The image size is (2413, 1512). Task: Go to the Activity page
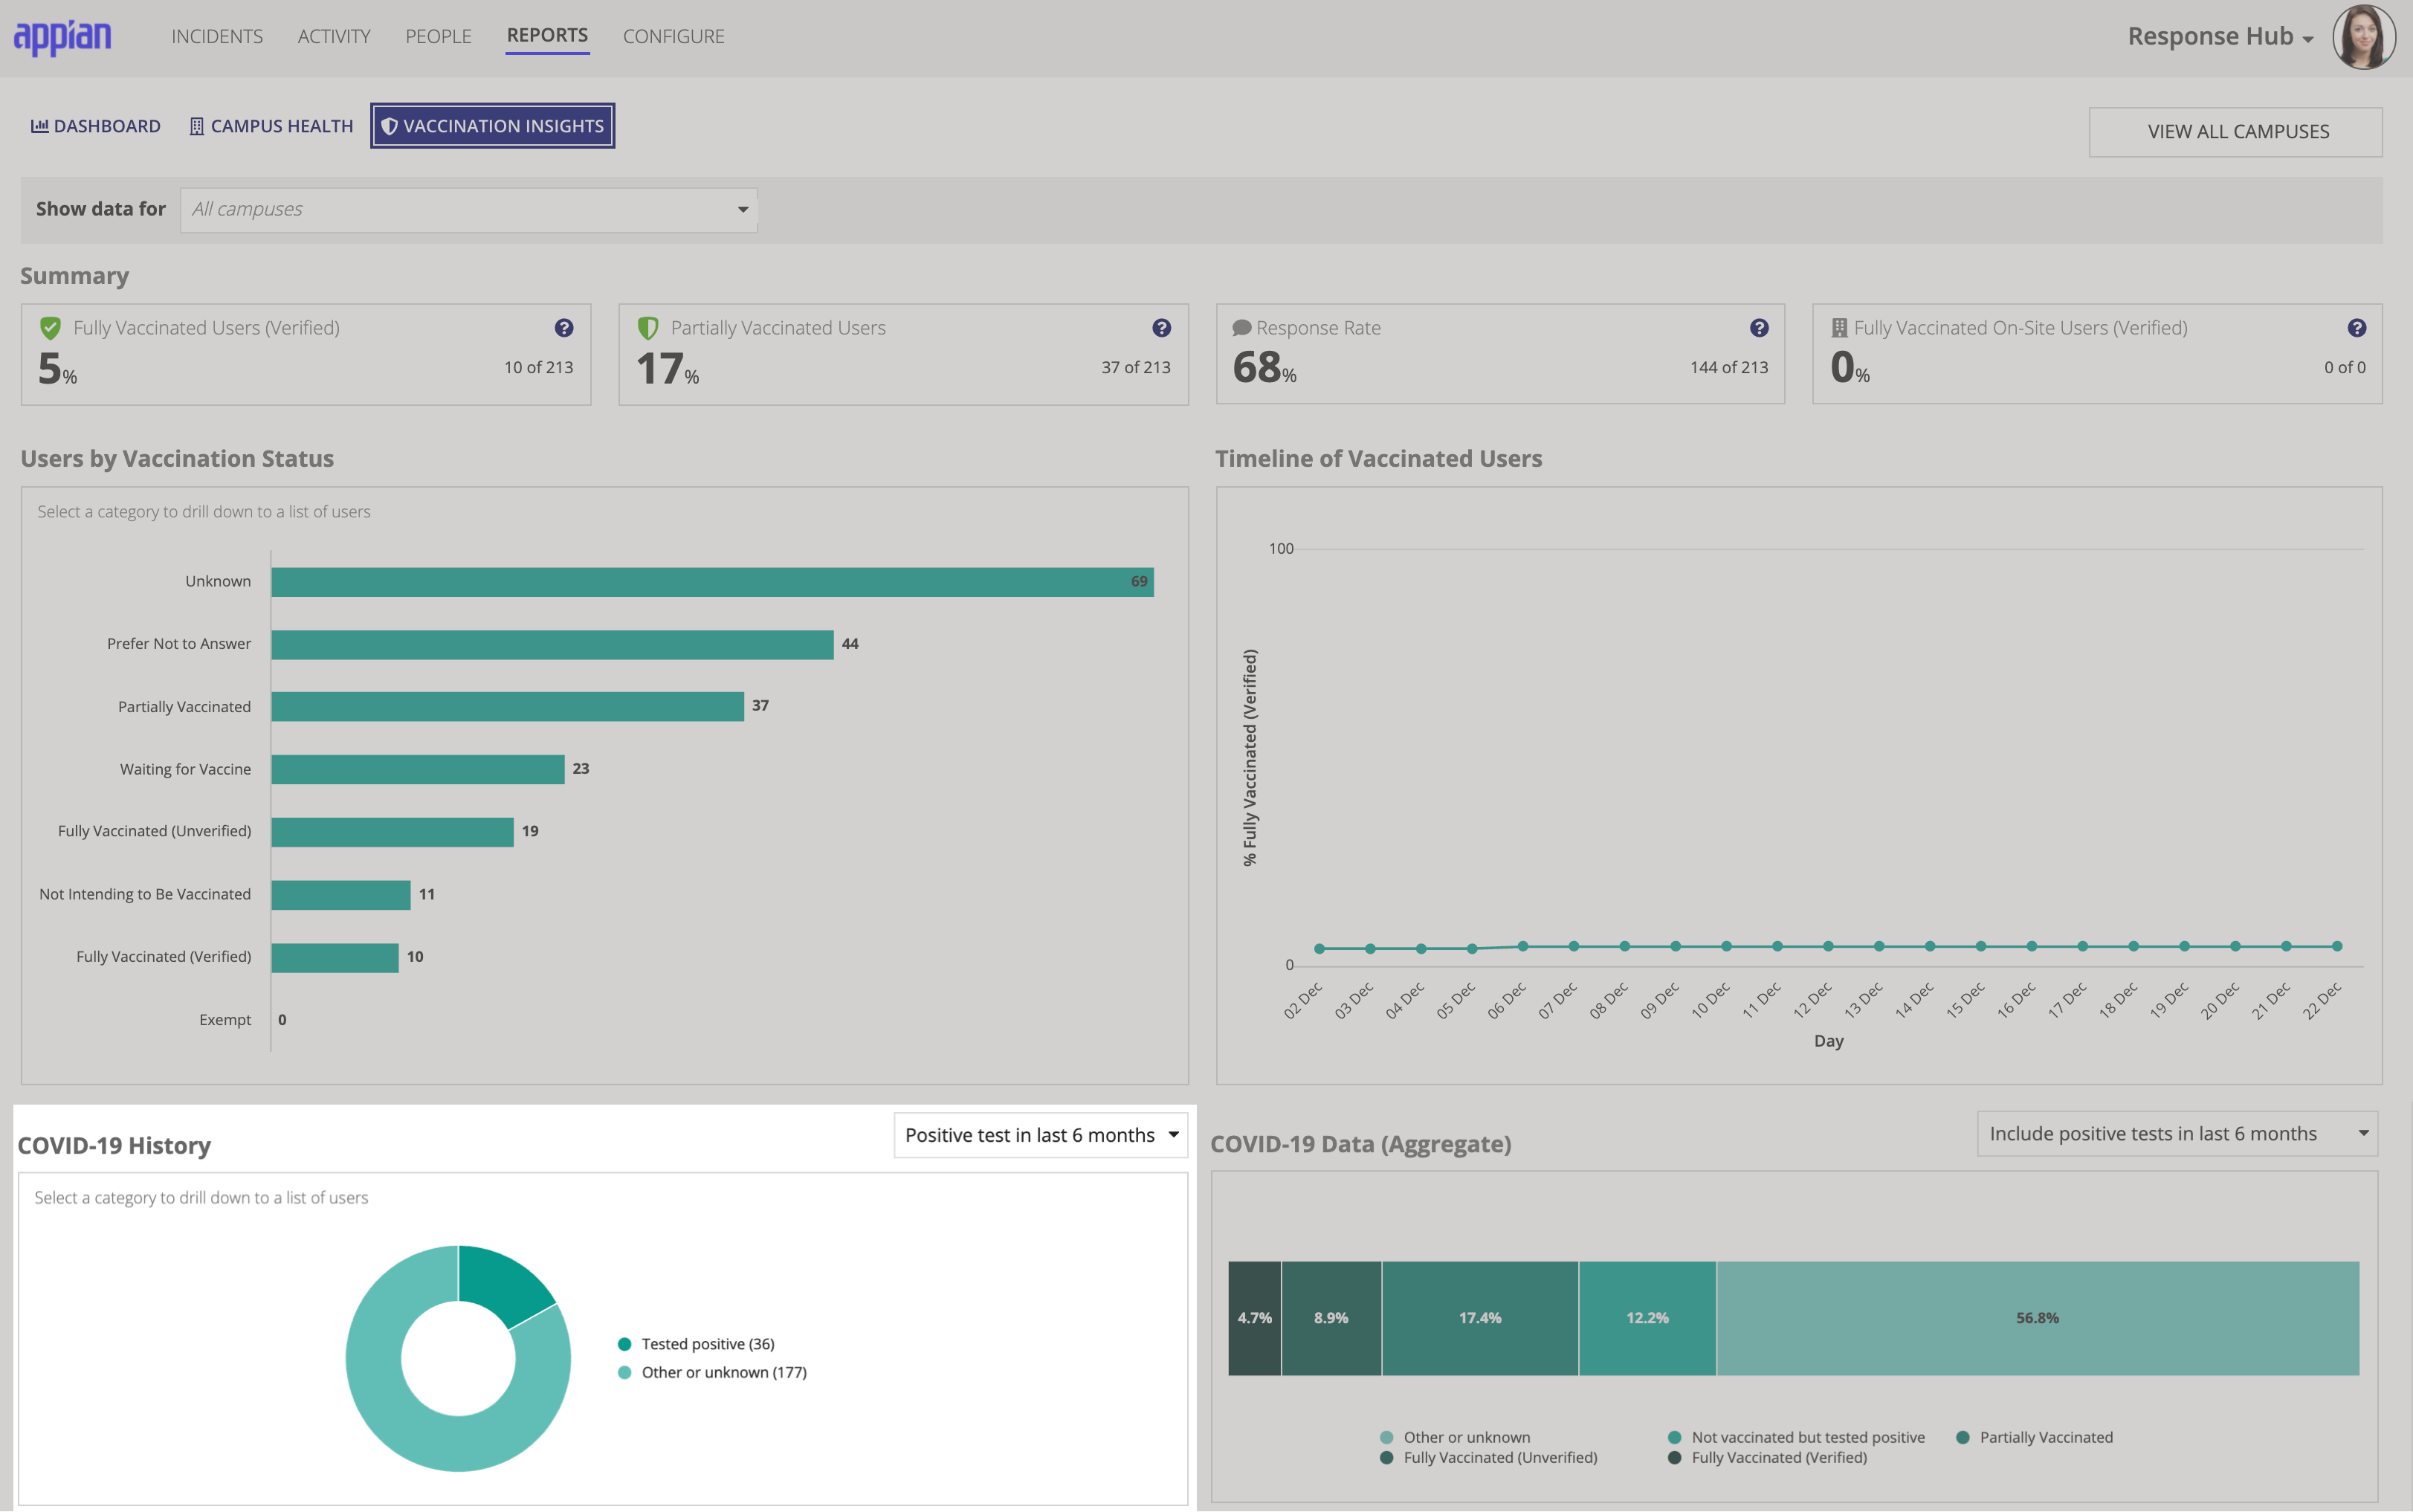pos(334,36)
